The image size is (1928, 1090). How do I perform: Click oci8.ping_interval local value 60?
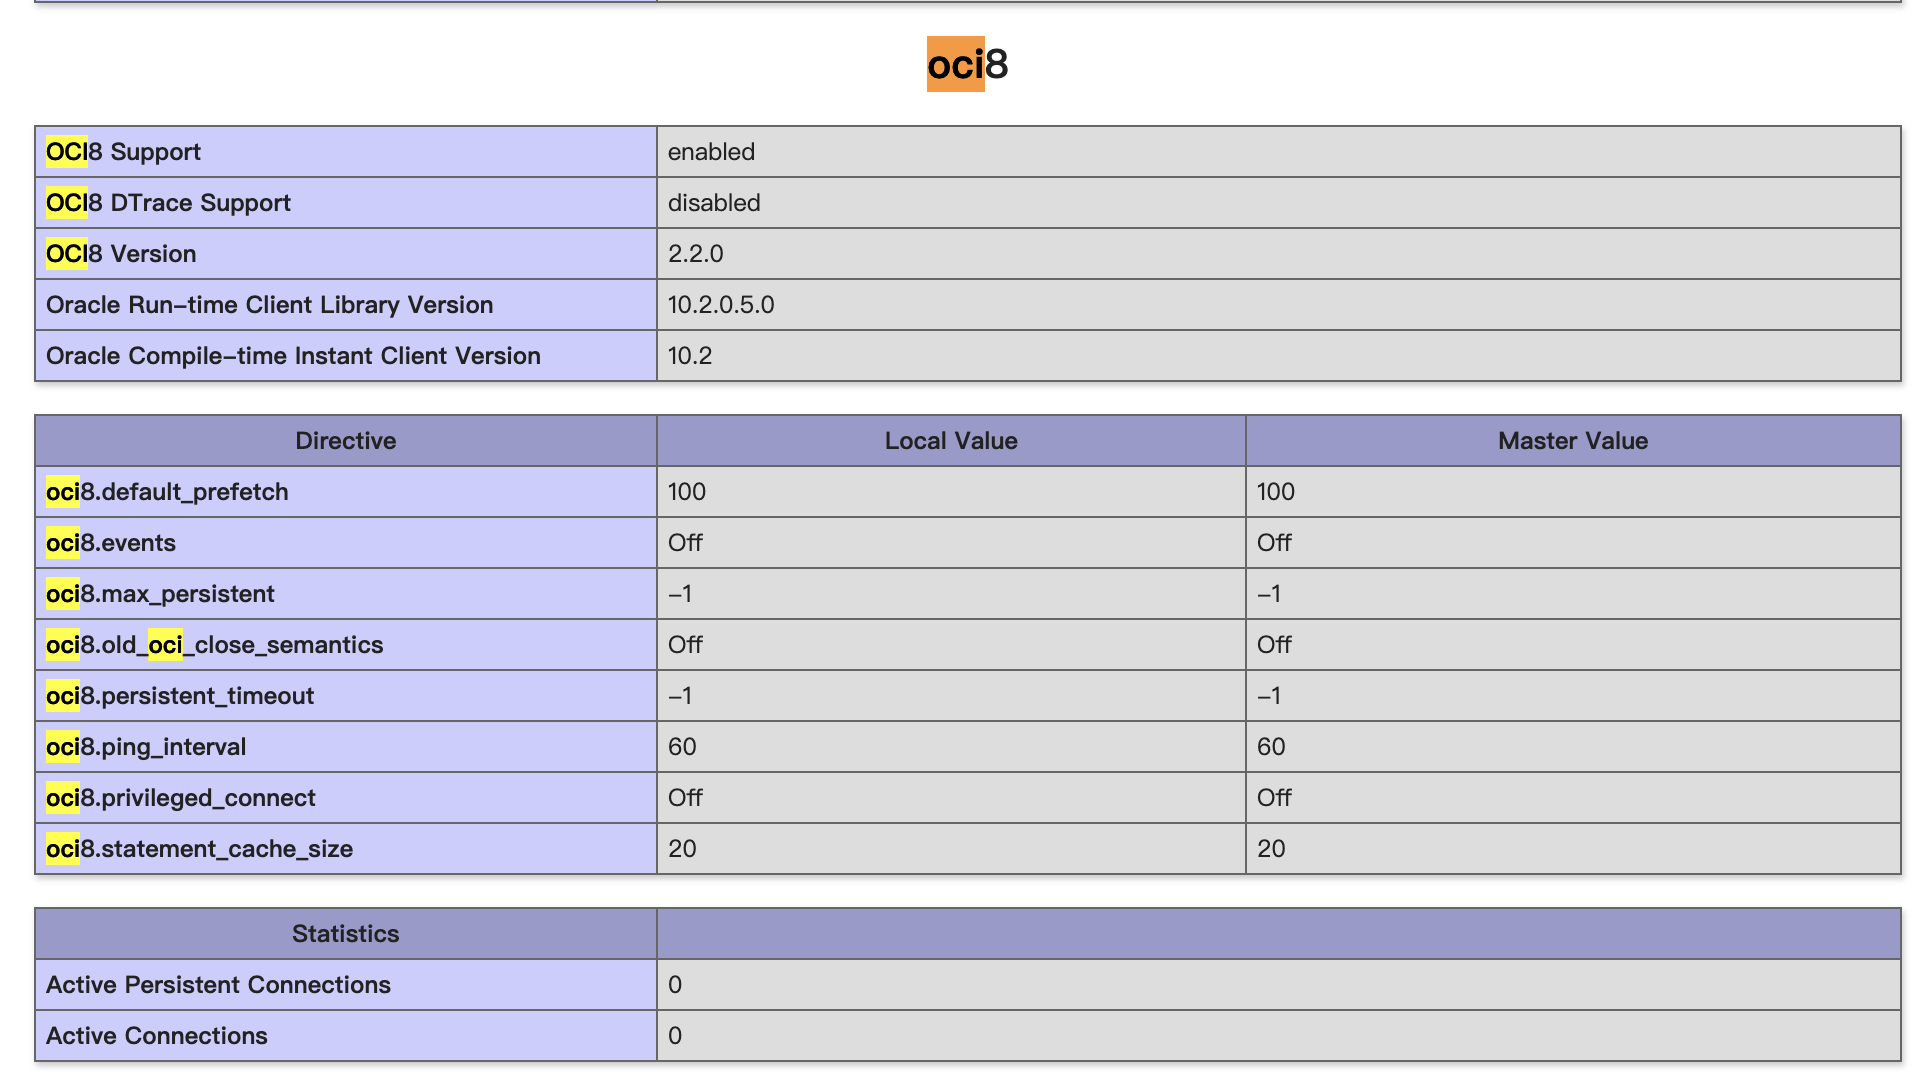(682, 747)
